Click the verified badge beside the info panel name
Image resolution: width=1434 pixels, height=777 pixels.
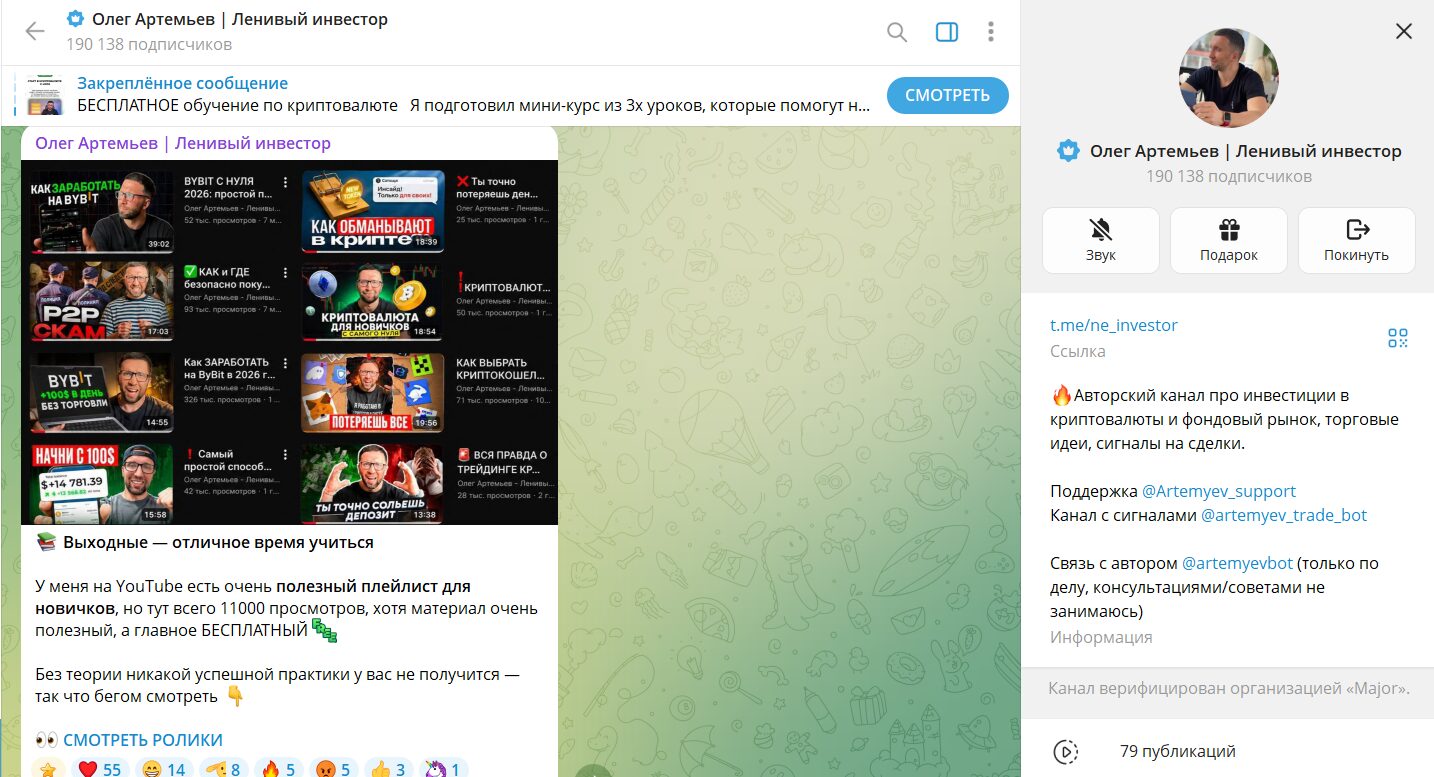point(1069,151)
